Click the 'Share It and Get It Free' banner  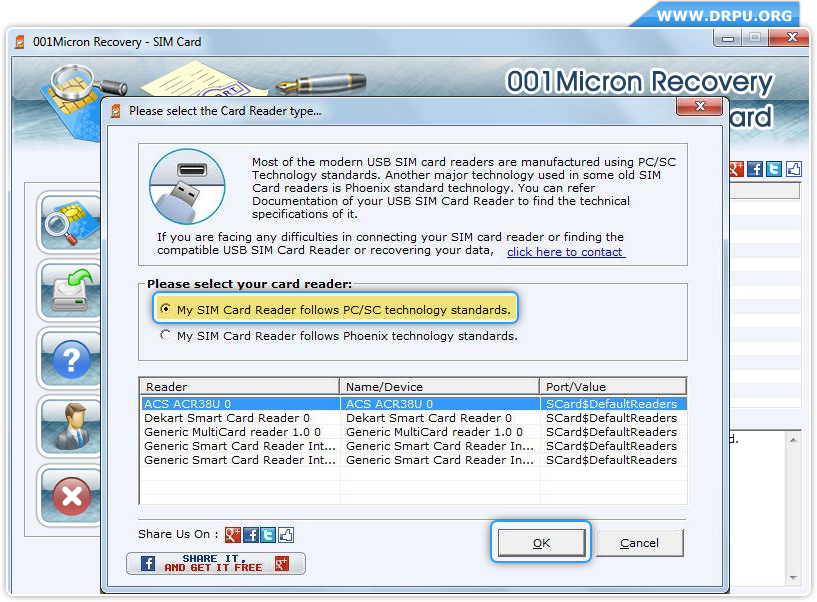[x=216, y=563]
